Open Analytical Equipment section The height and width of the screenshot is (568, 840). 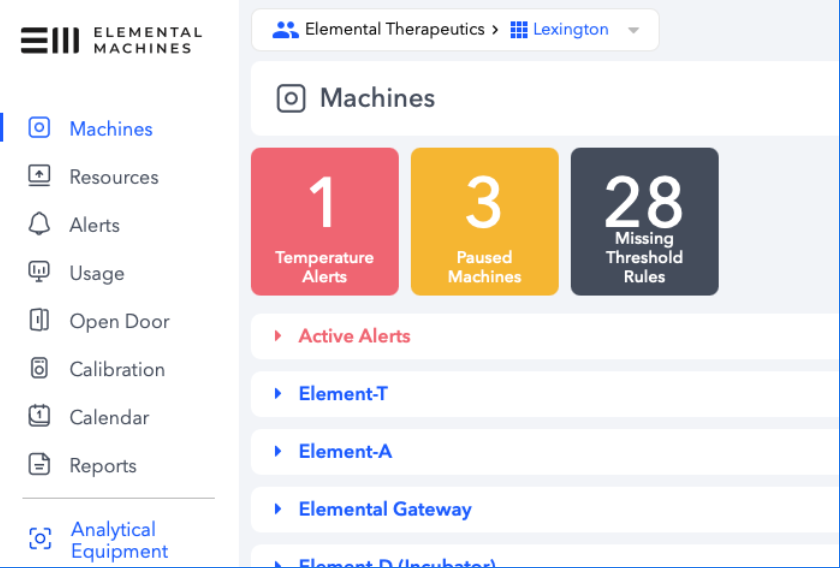coord(119,540)
